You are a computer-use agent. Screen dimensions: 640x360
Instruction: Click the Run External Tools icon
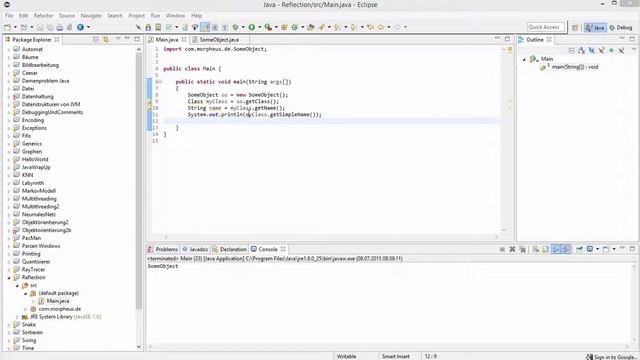click(268, 27)
